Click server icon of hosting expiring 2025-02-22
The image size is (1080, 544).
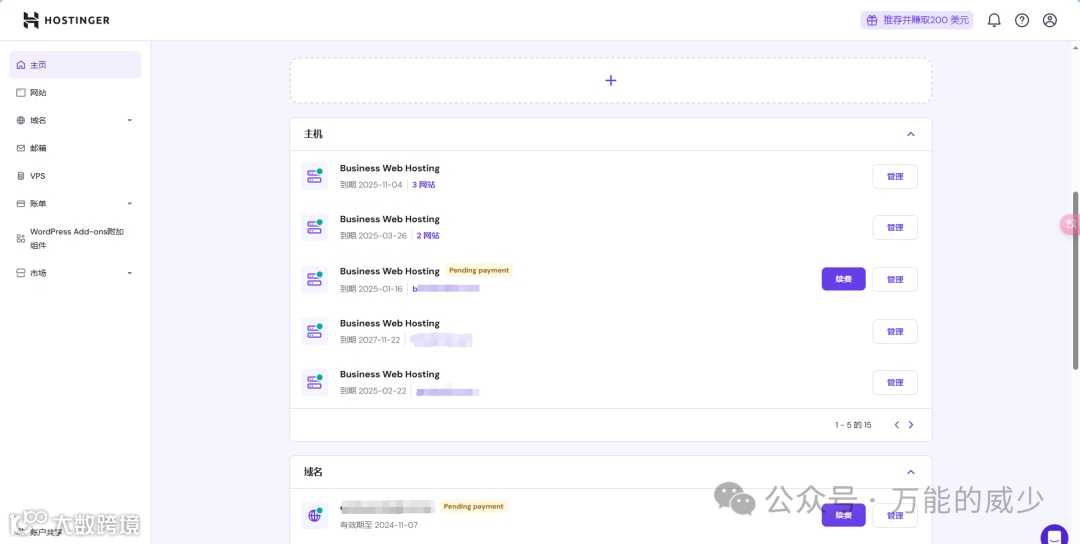click(314, 382)
